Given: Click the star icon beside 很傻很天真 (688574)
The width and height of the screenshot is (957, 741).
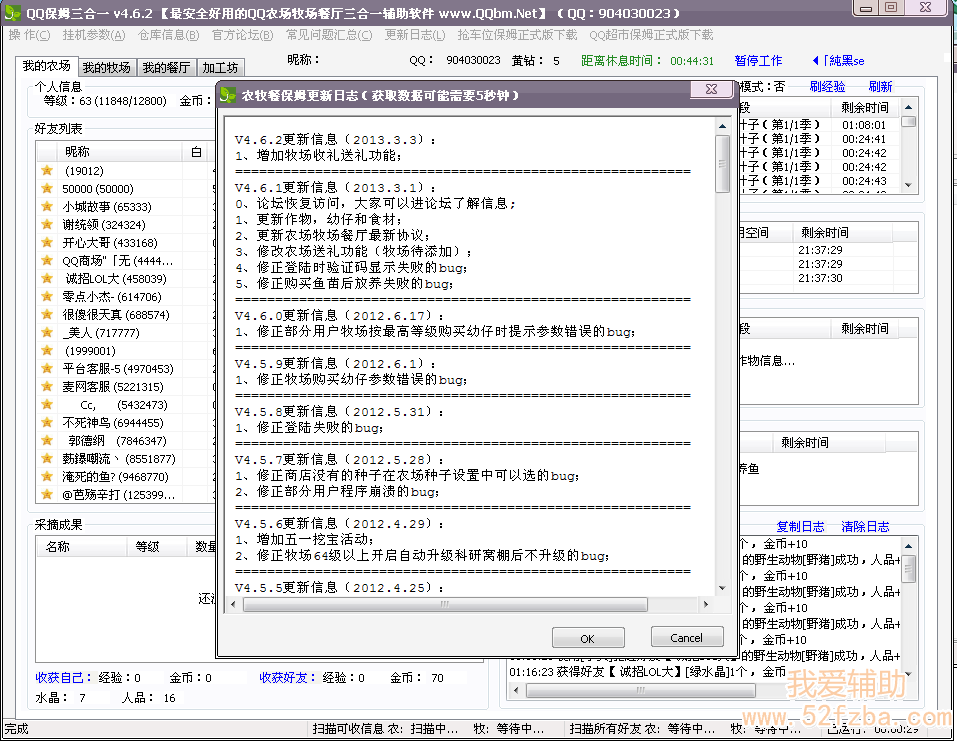Looking at the screenshot, I should [46, 314].
